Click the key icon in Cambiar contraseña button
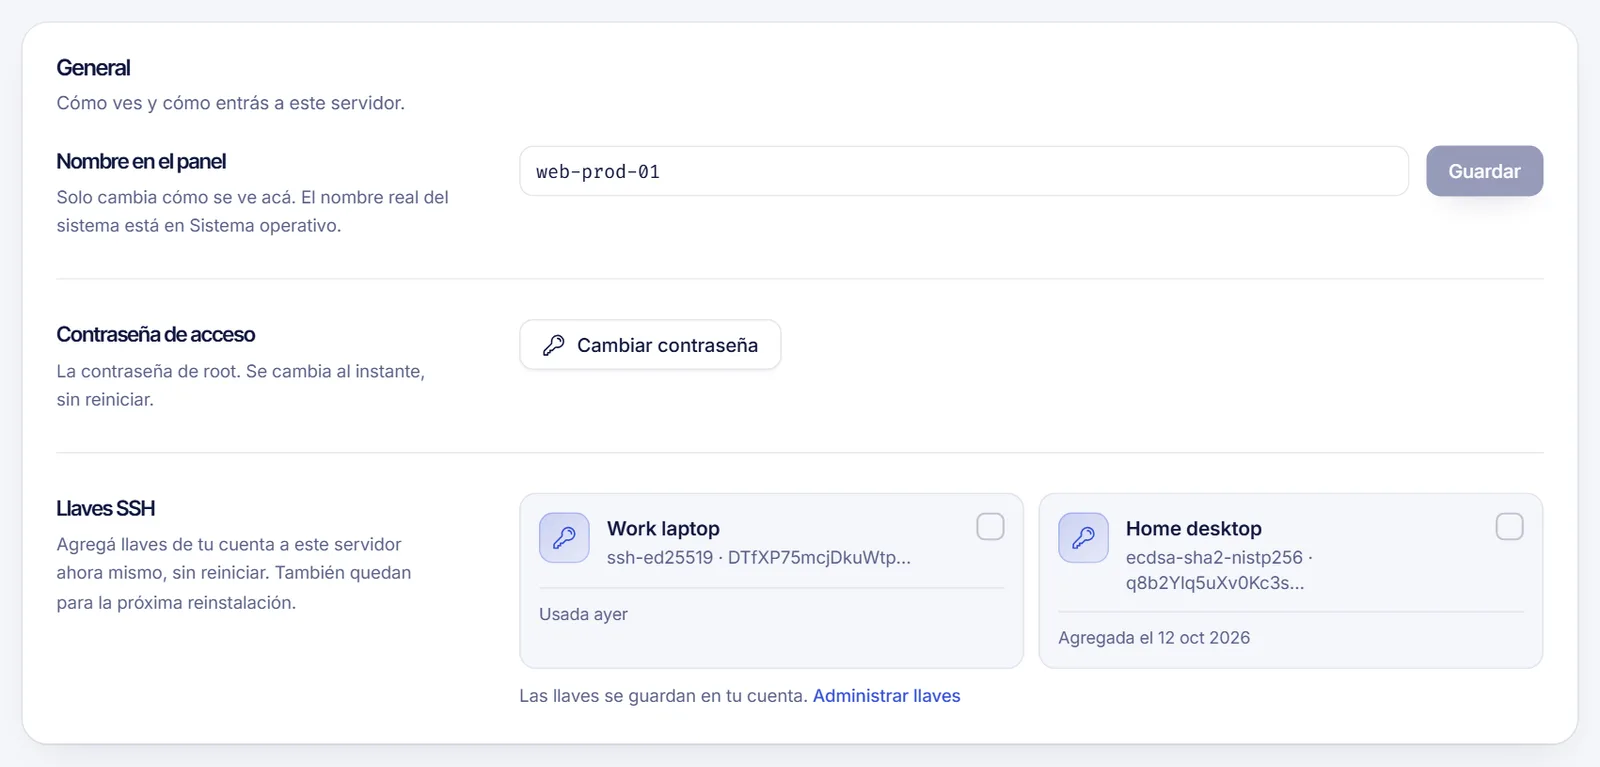This screenshot has width=1600, height=767. (x=553, y=345)
